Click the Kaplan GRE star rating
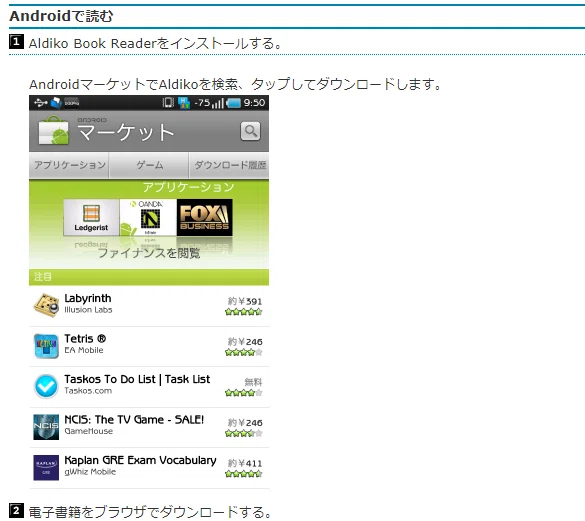 pyautogui.click(x=244, y=474)
